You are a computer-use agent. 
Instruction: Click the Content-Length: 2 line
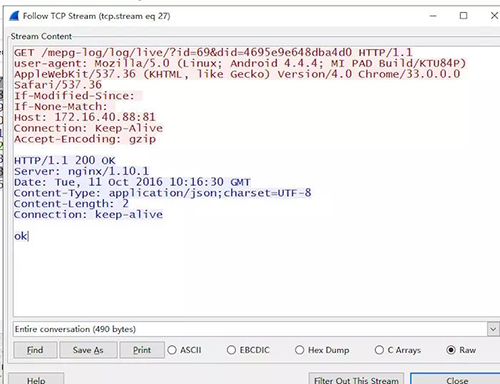[71, 203]
